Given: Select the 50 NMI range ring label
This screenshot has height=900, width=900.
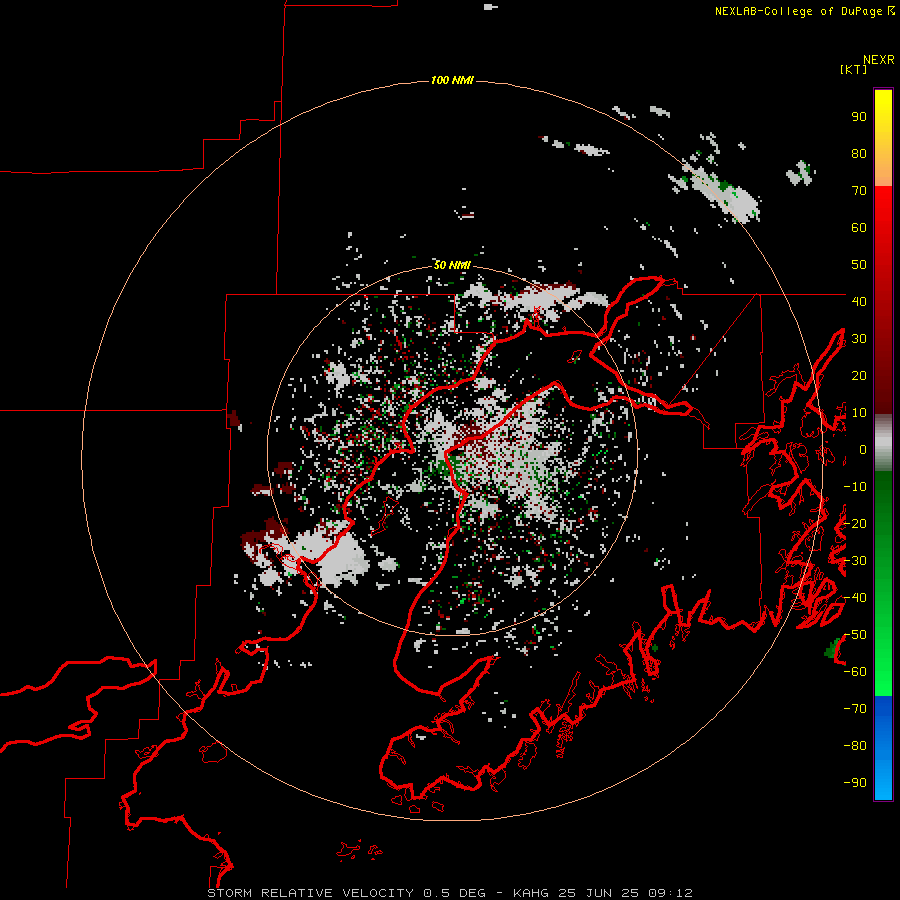Looking at the screenshot, I should [x=452, y=265].
